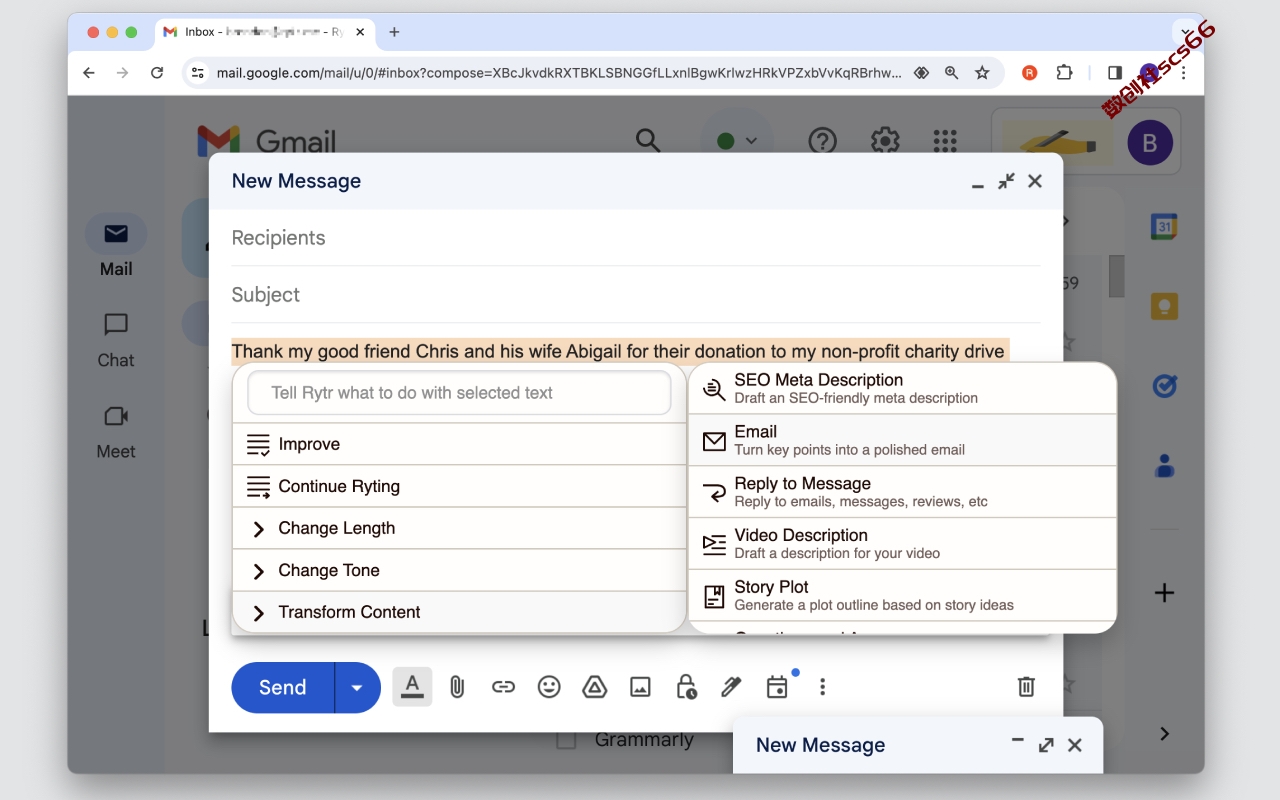Expand Change Length options
This screenshot has width=1280, height=800.
point(459,528)
